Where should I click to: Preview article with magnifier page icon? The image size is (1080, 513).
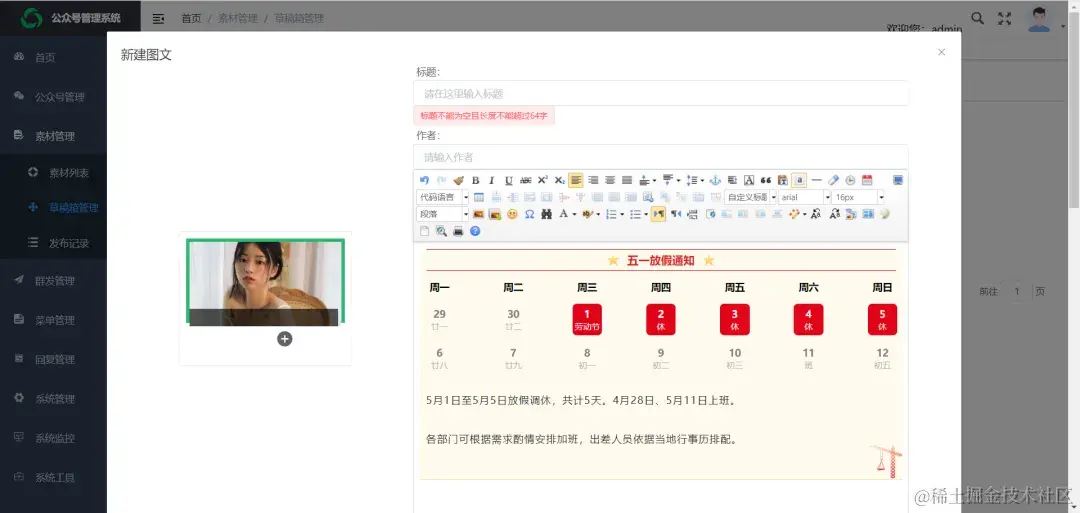(x=442, y=231)
